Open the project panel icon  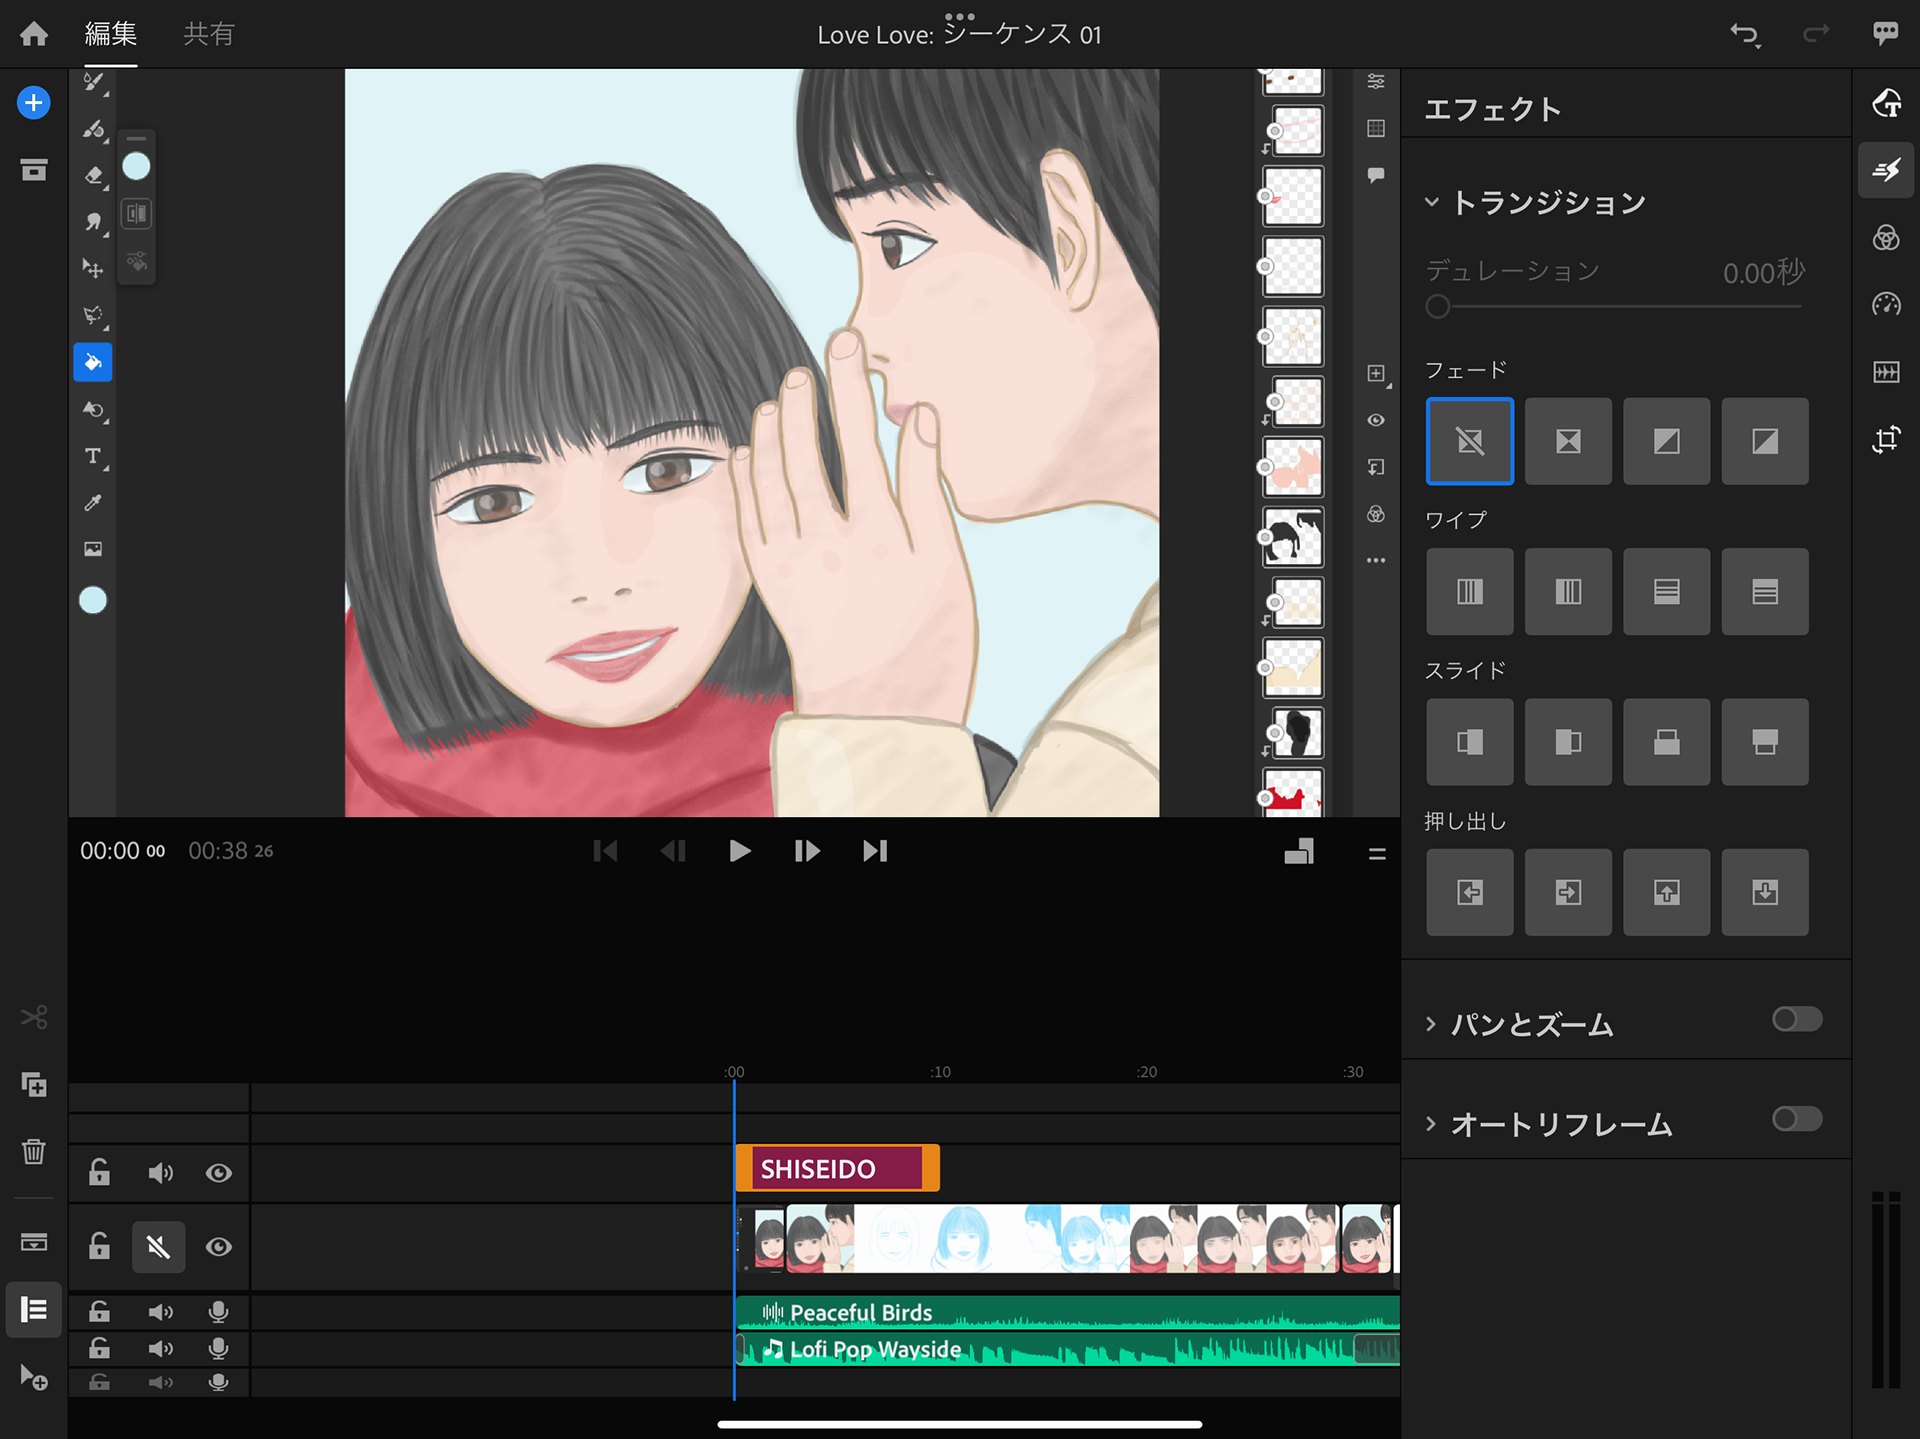(34, 170)
